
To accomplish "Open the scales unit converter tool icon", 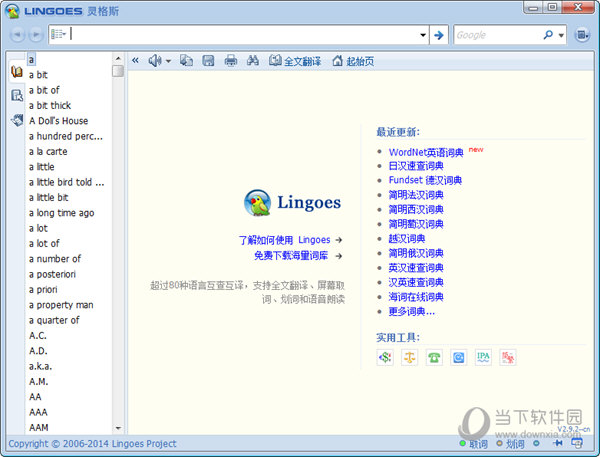I will coord(409,357).
